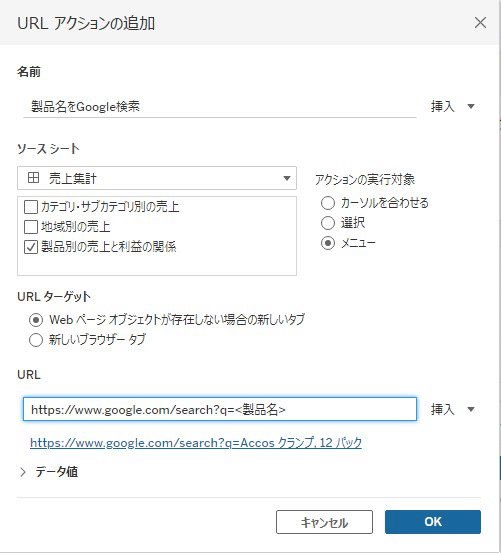501x553 pixels.
Task: Choose Web ページ オブジェクト new tab option
Action: pos(36,320)
